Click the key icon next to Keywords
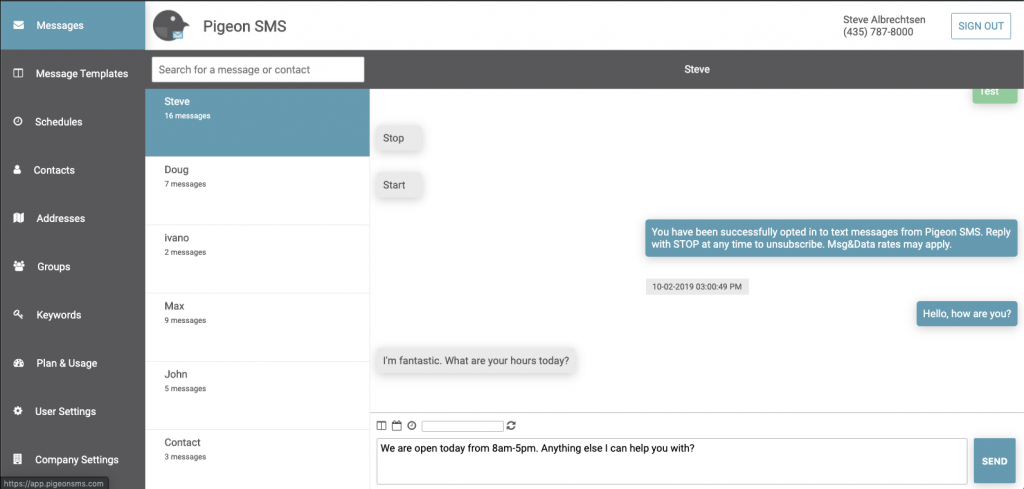 [x=18, y=315]
